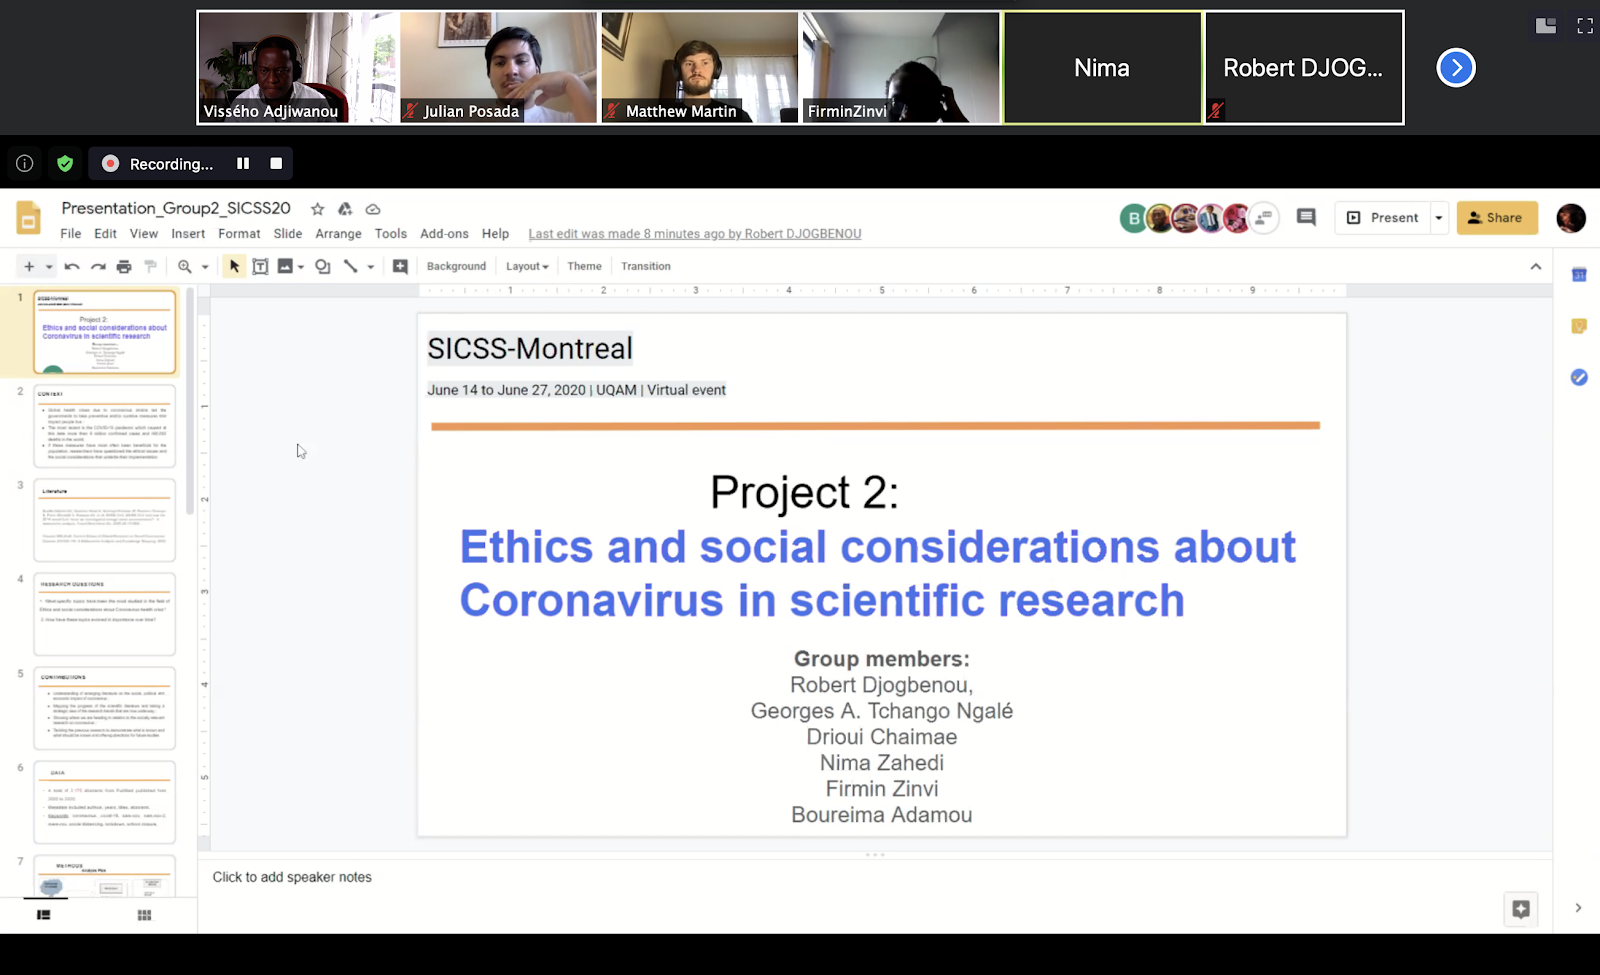The height and width of the screenshot is (975, 1600).
Task: Open the Transition panel
Action: point(646,266)
